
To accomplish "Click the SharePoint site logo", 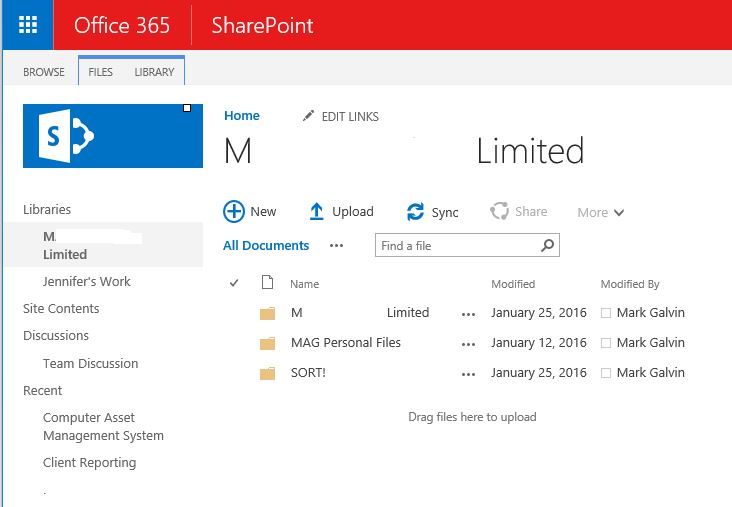I will [113, 136].
